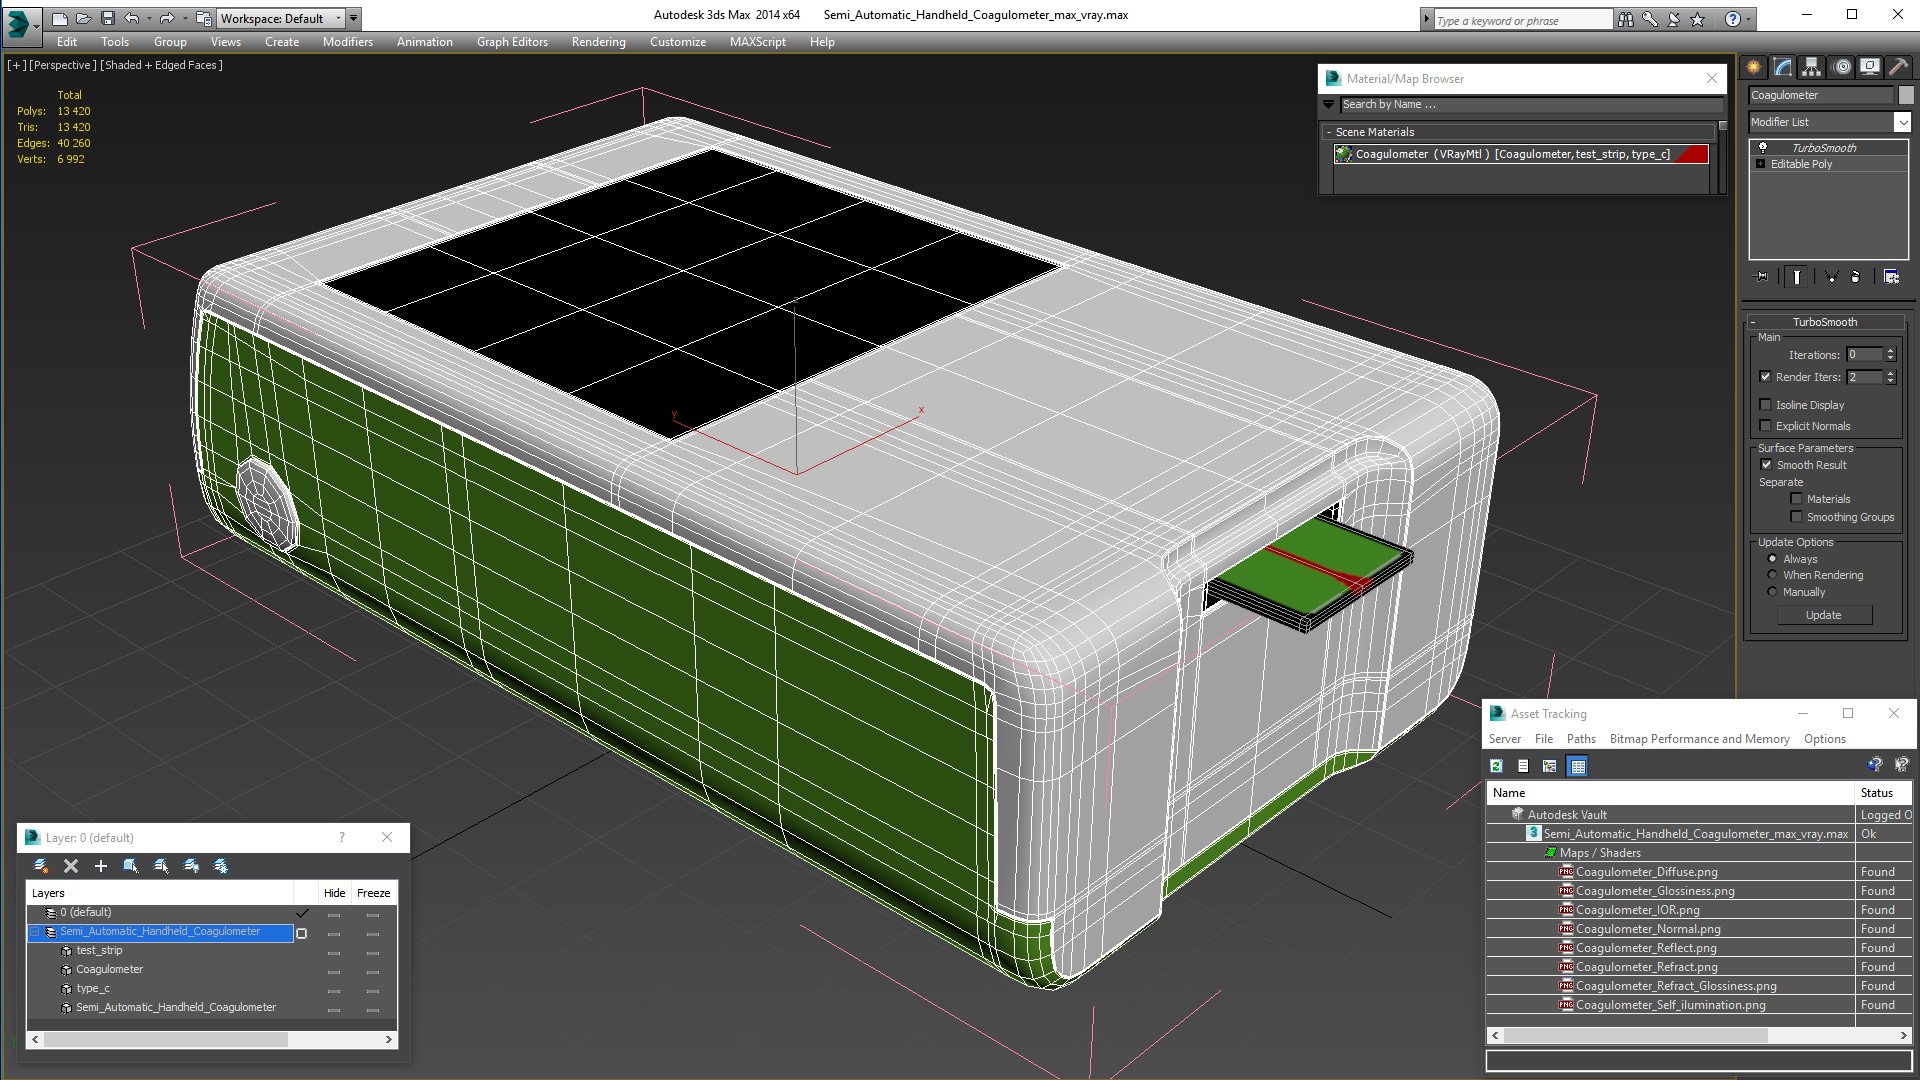1920x1080 pixels.
Task: Check the Explicit Normals checkbox
Action: tap(1766, 426)
